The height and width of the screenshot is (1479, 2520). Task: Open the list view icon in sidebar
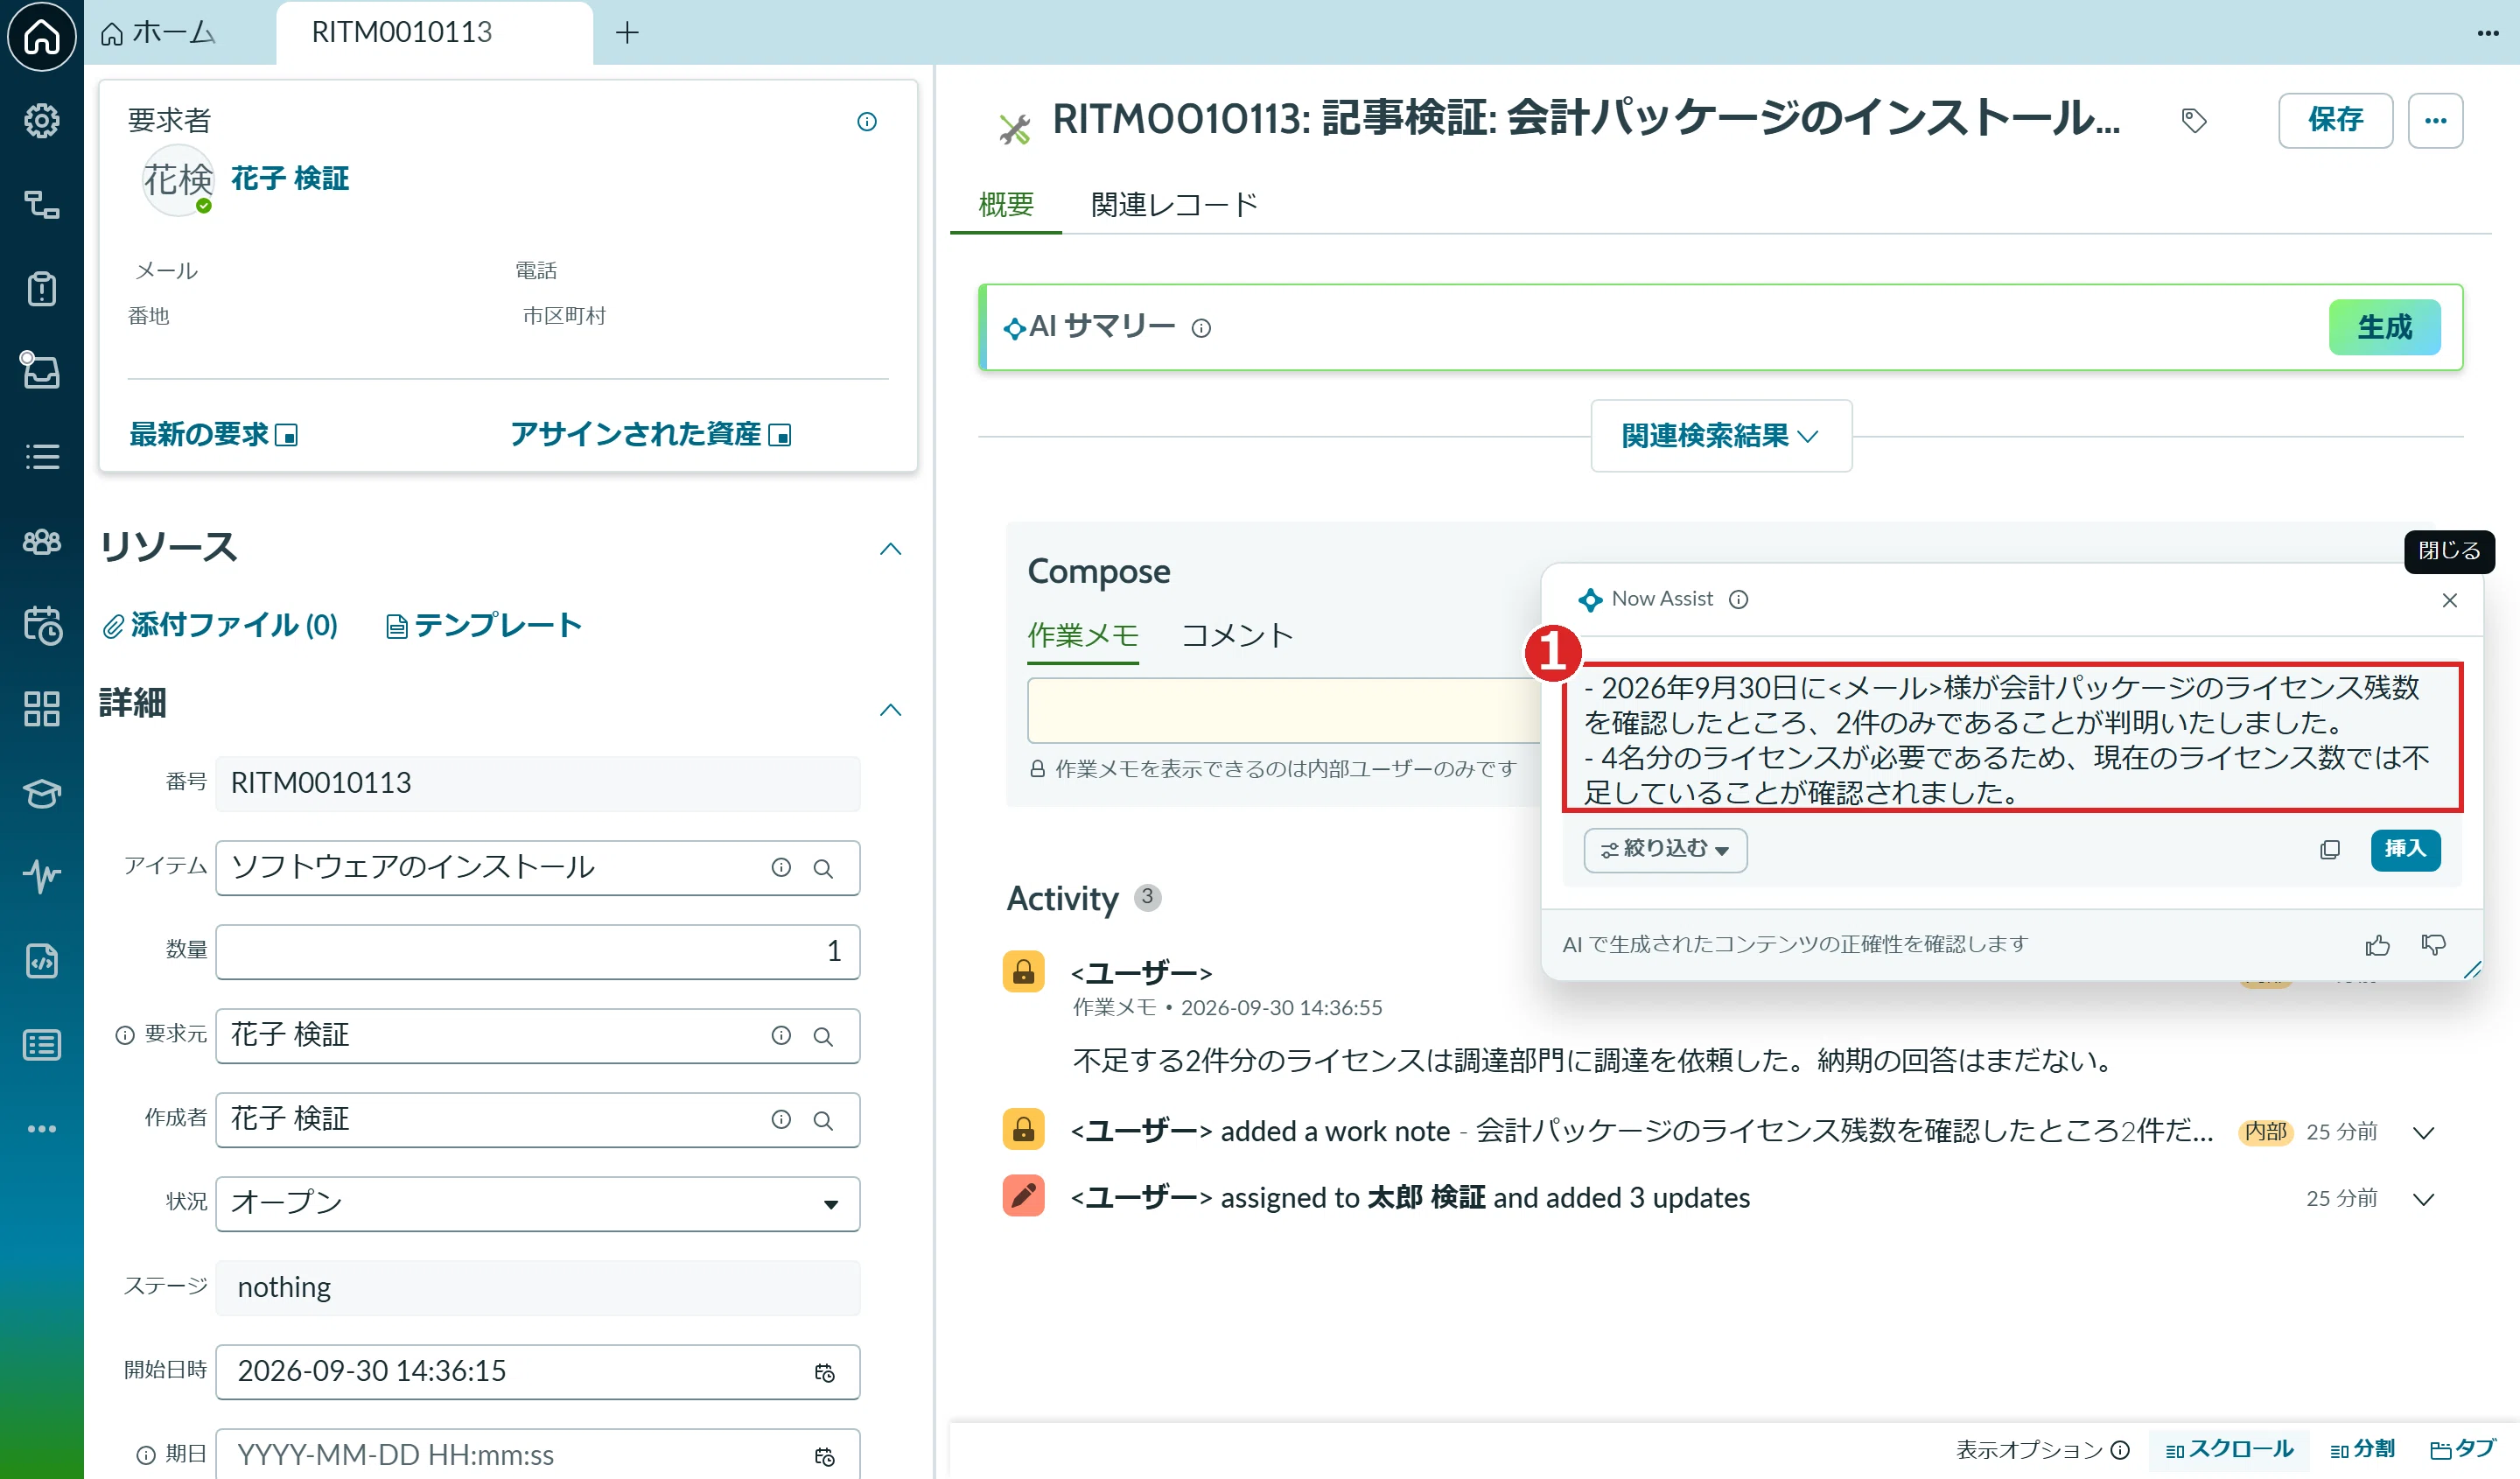pyautogui.click(x=41, y=457)
